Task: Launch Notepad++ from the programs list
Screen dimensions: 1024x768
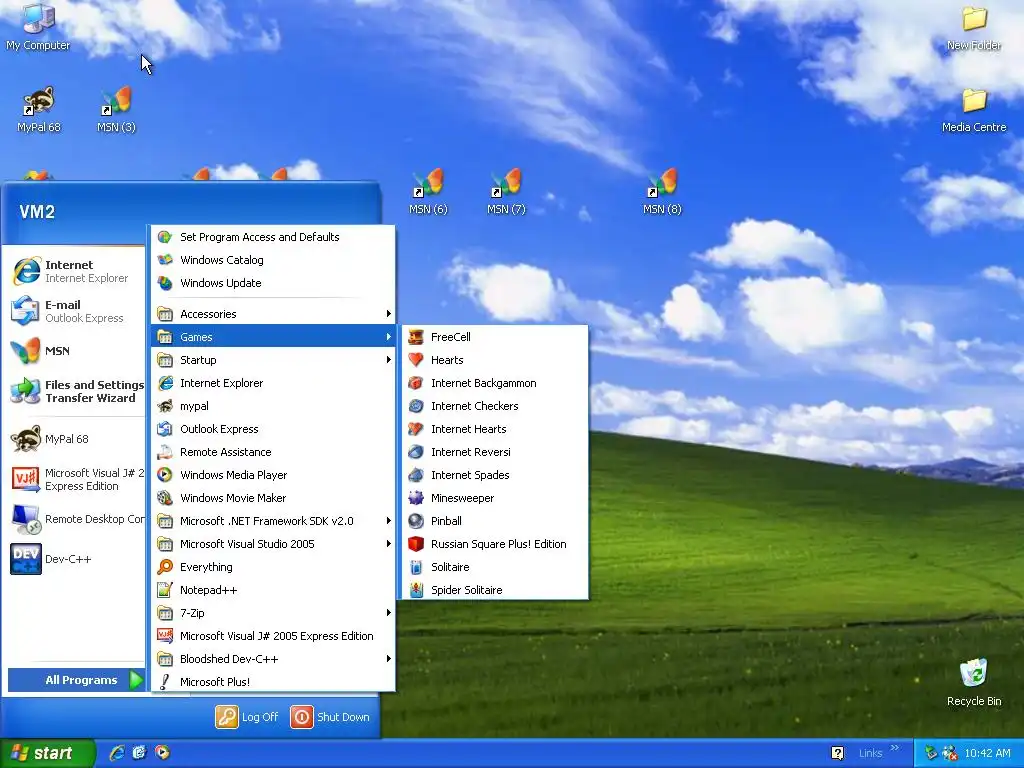Action: pos(273,590)
